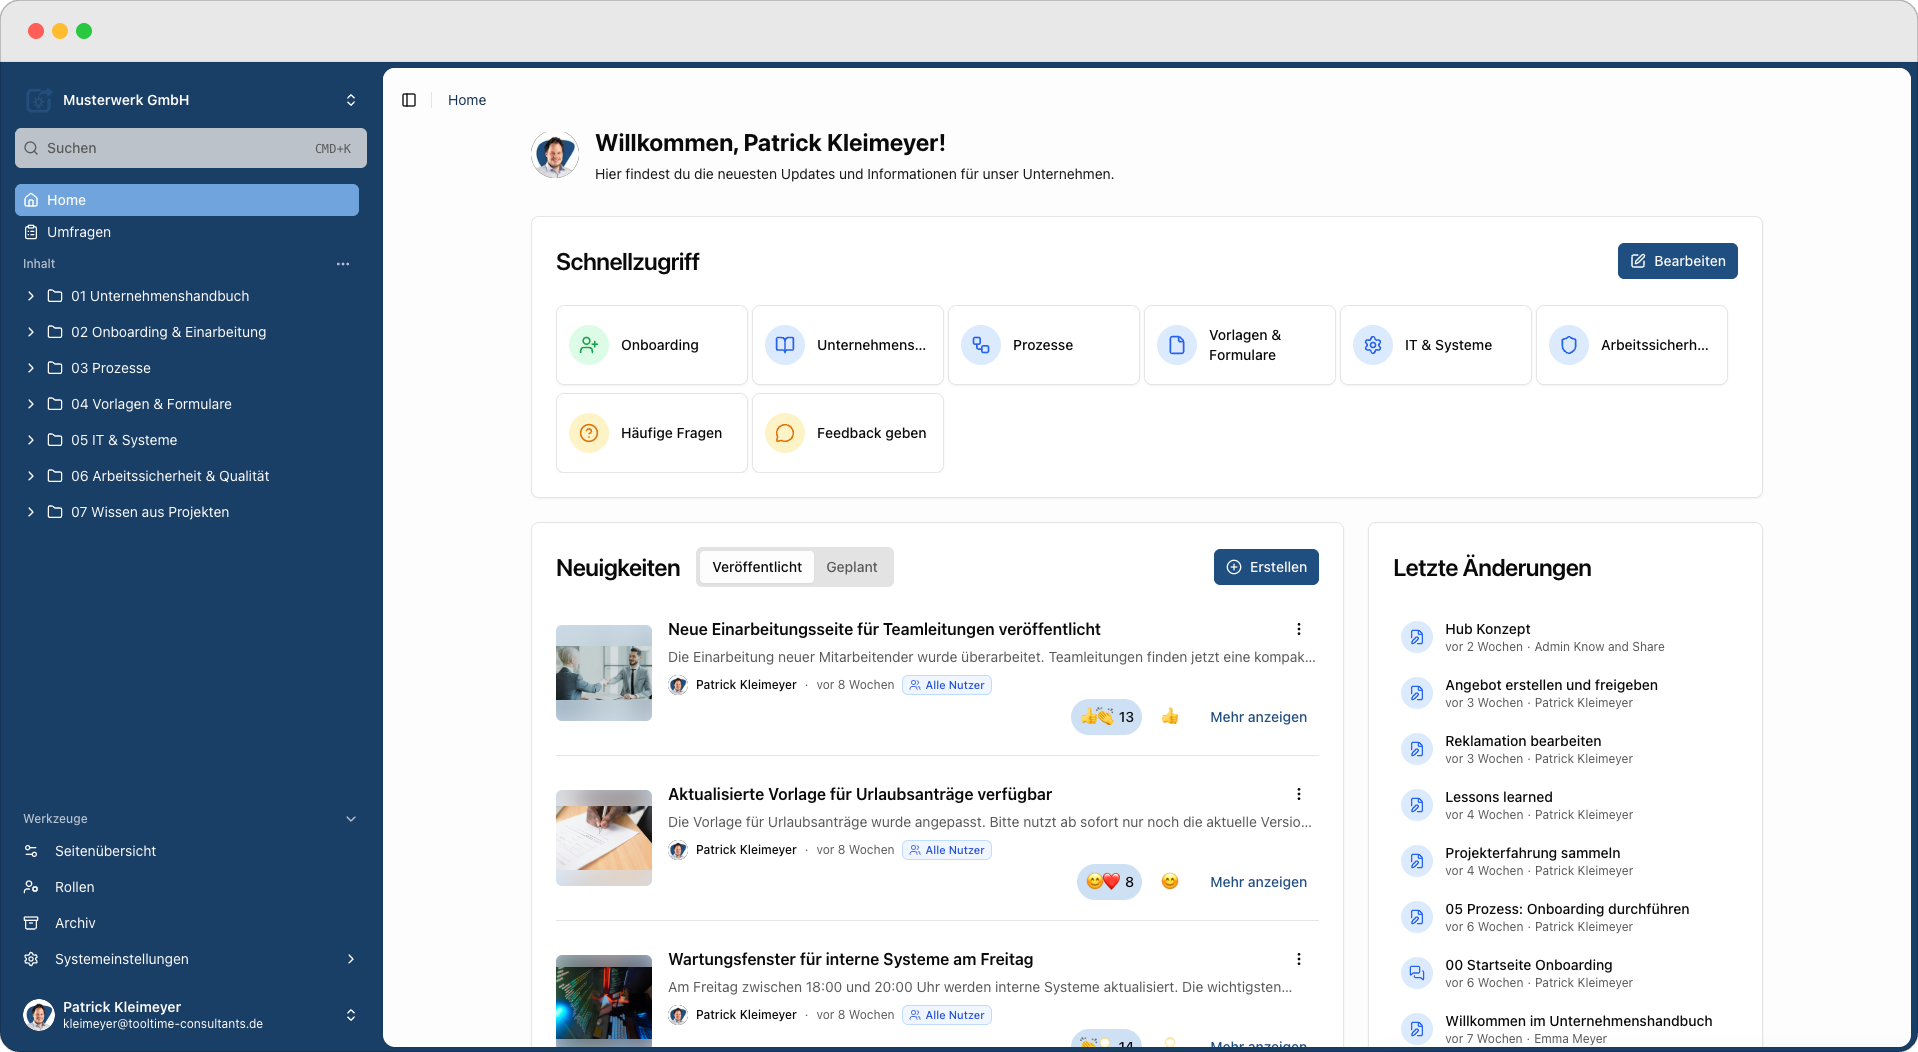This screenshot has width=1918, height=1052.
Task: Open the handshake thumbnail of Einarbeitungsseite post
Action: 604,673
